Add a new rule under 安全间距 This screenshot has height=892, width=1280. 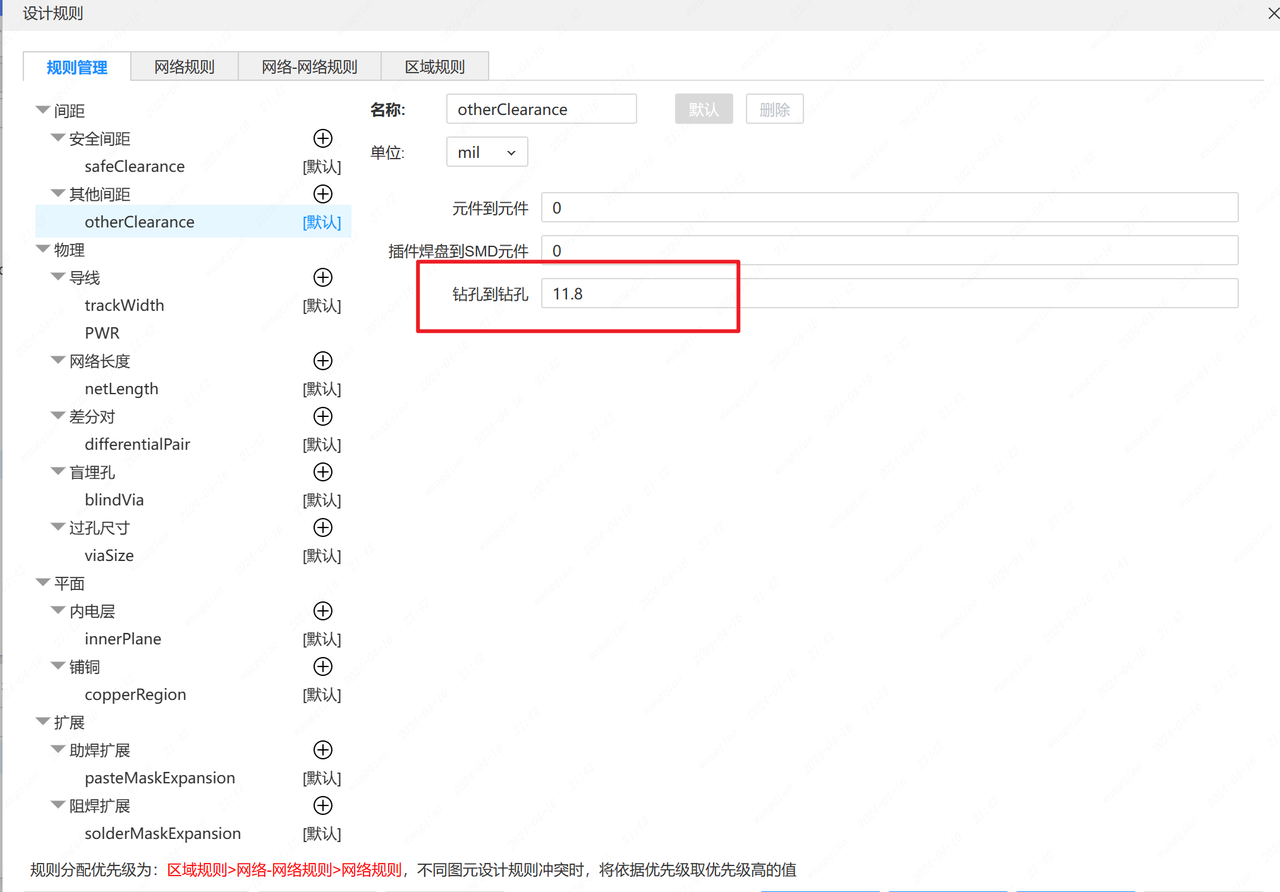323,138
